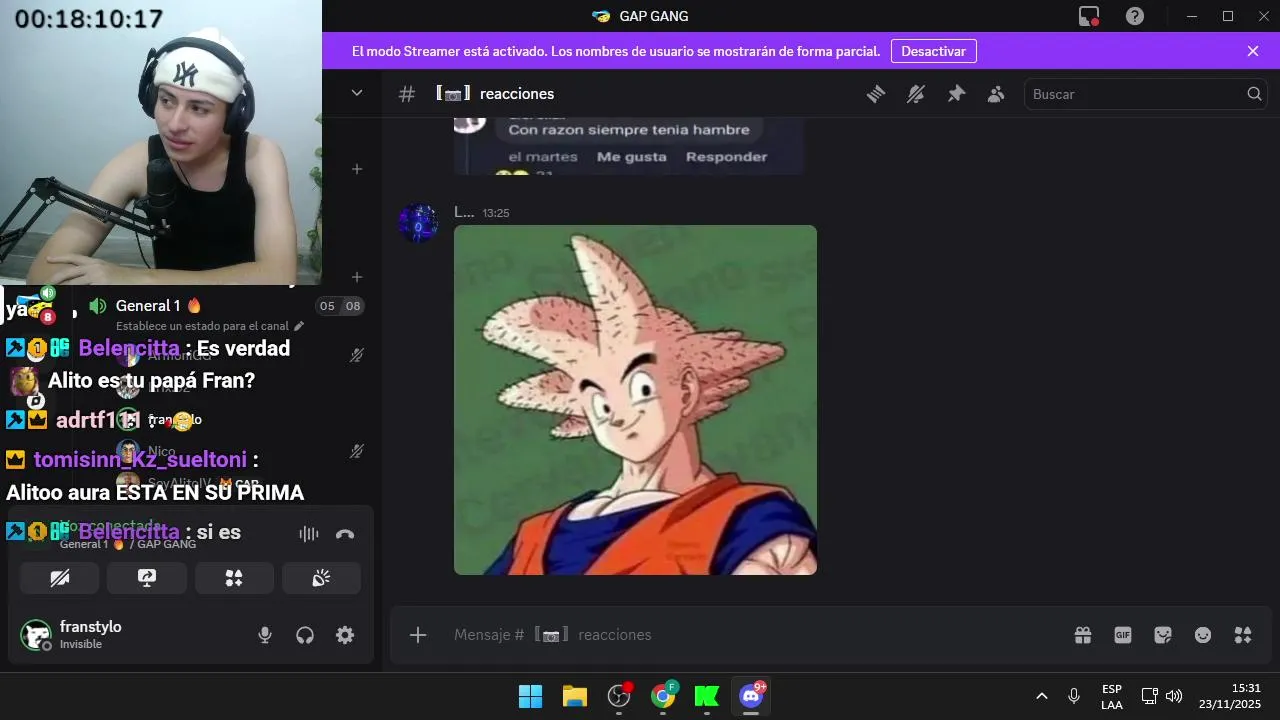Open the emoji picker

pos(1203,635)
